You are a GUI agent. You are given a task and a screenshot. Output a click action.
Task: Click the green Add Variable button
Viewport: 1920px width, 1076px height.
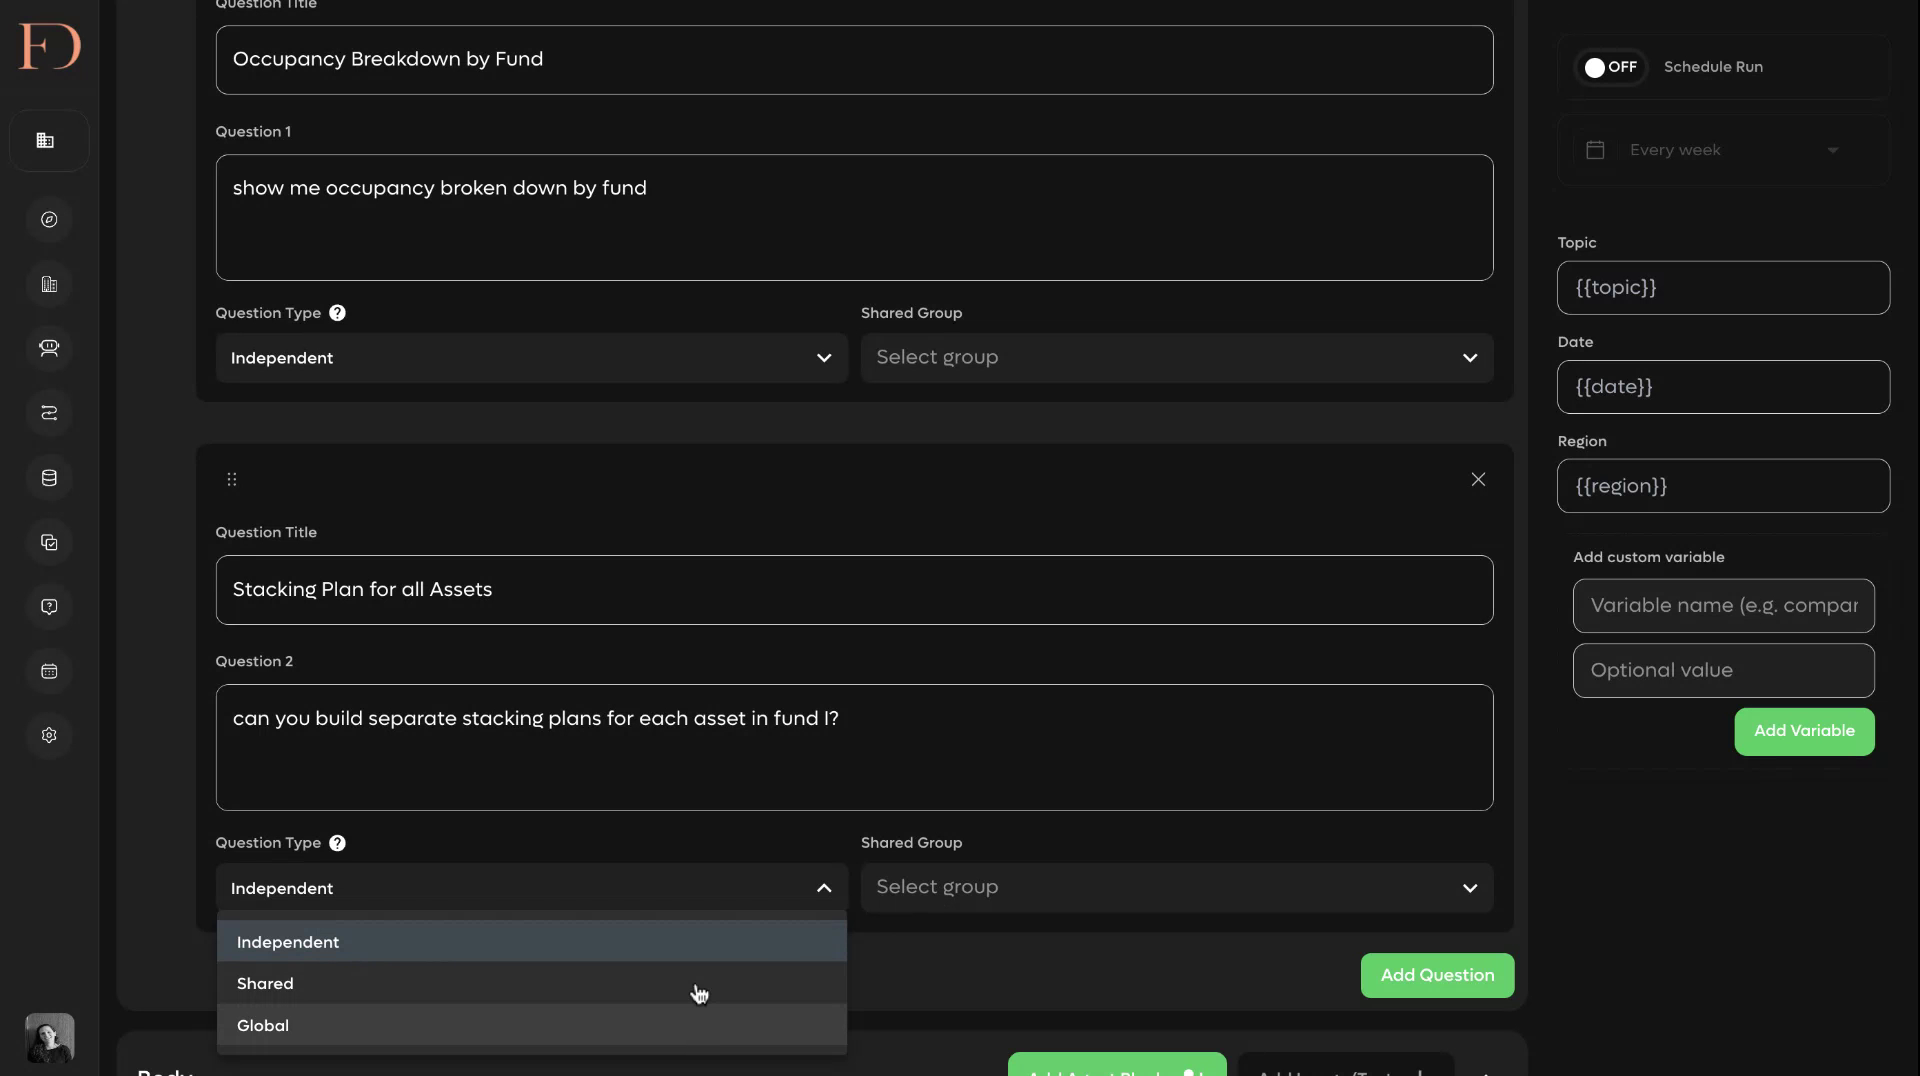[x=1804, y=732]
